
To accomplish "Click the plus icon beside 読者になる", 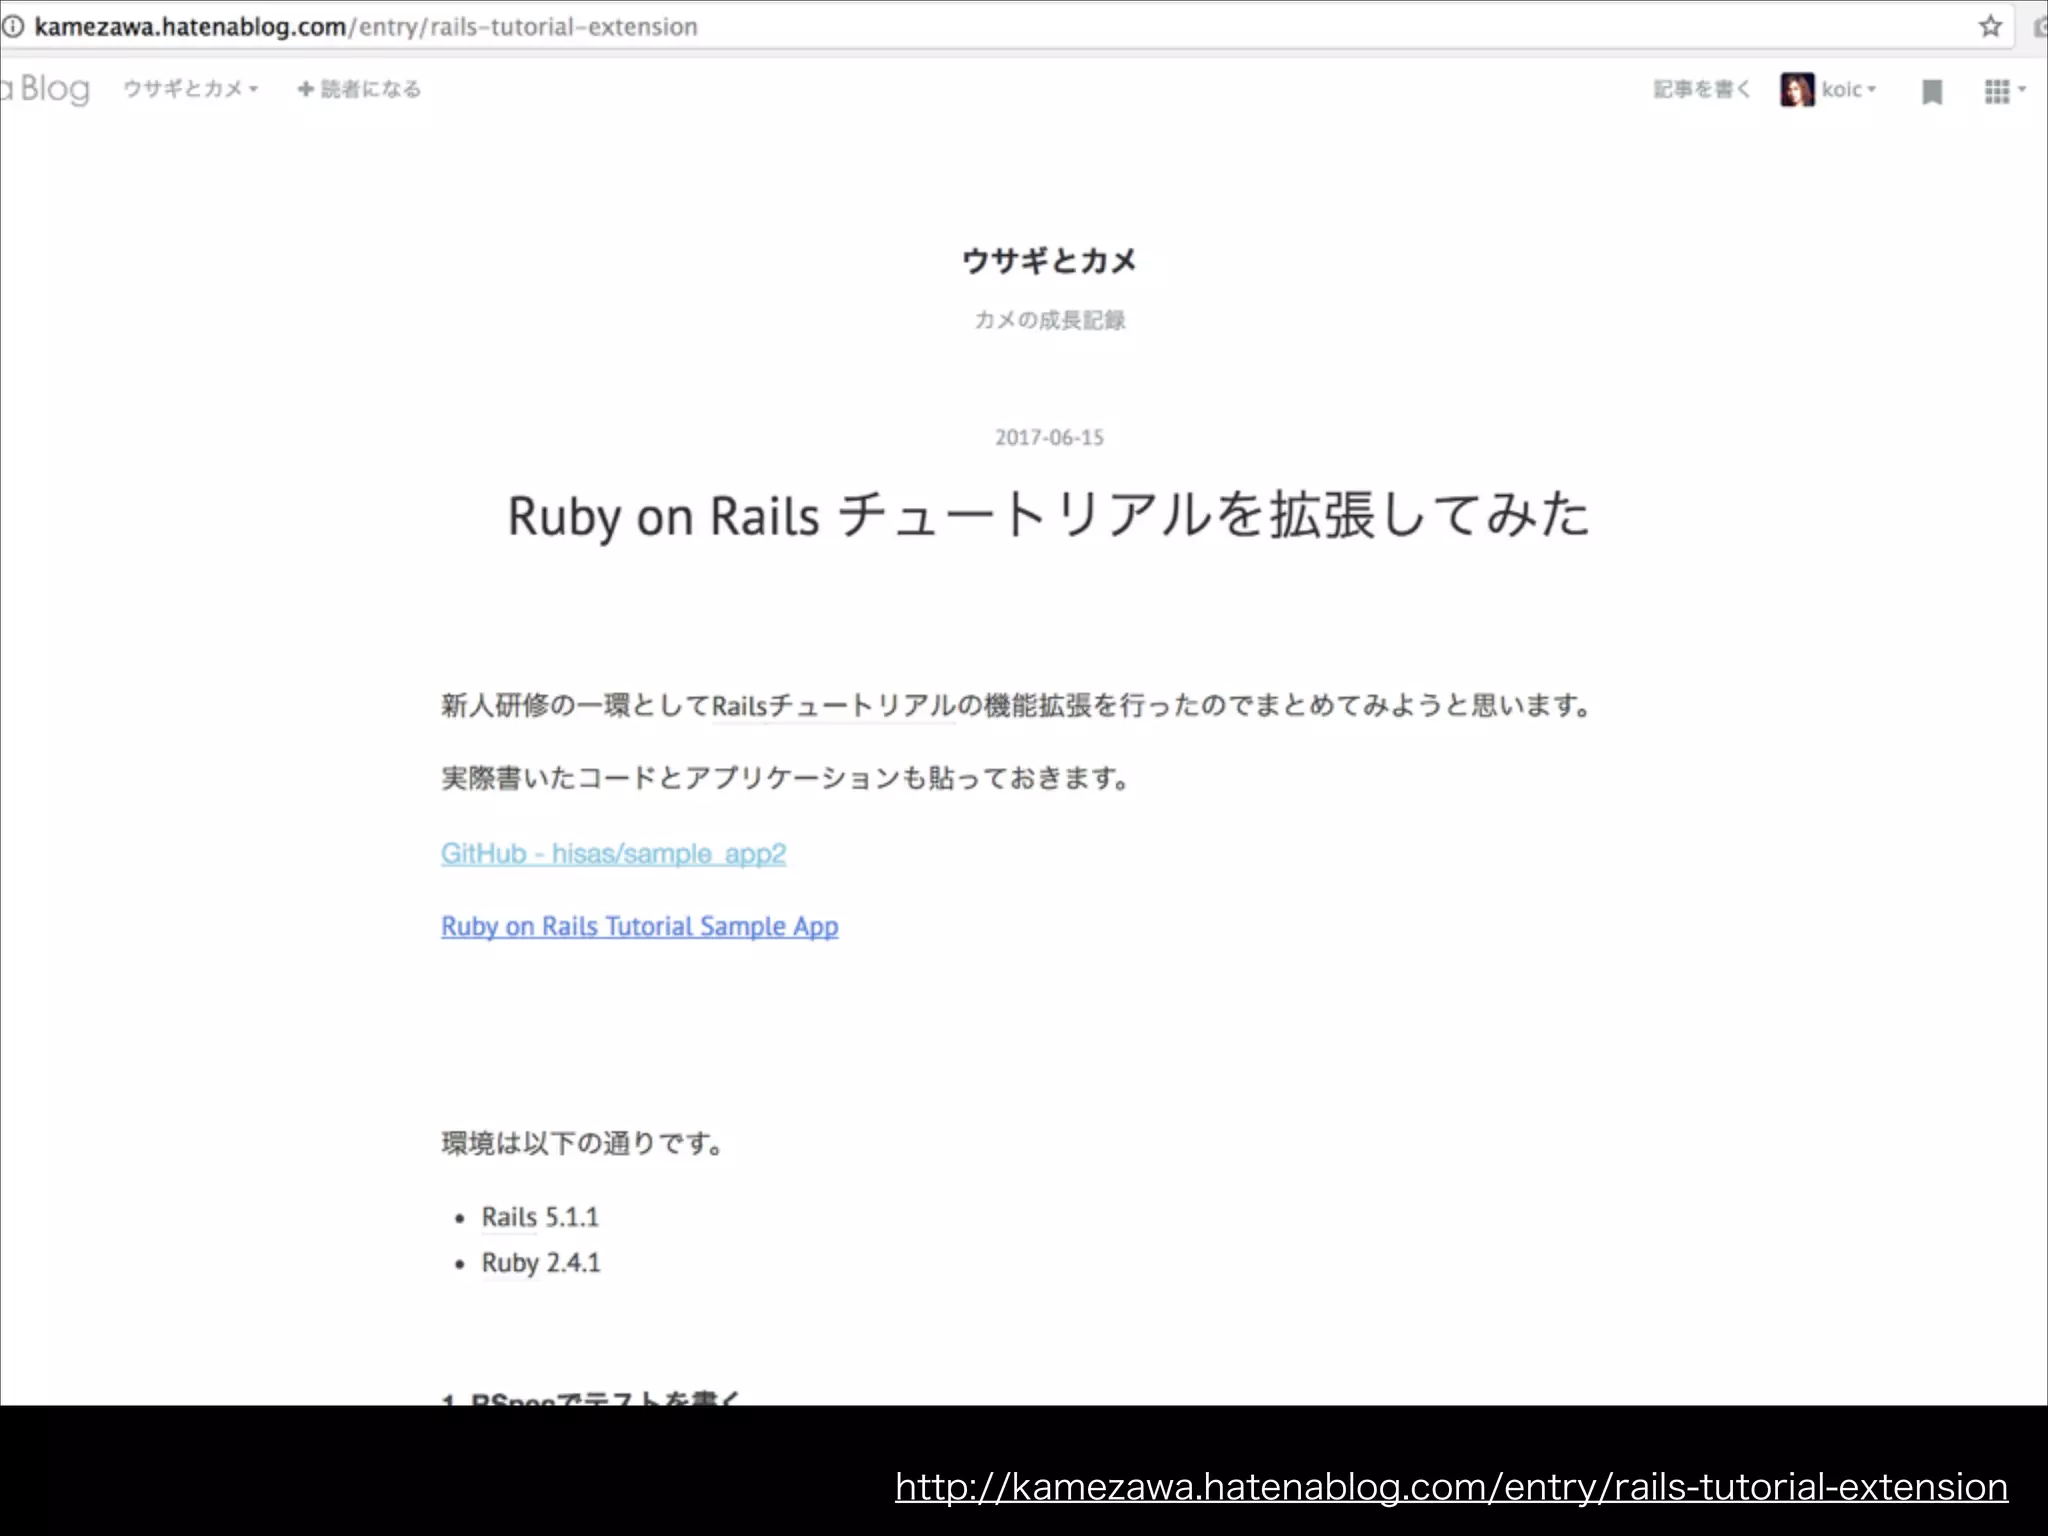I will 306,89.
